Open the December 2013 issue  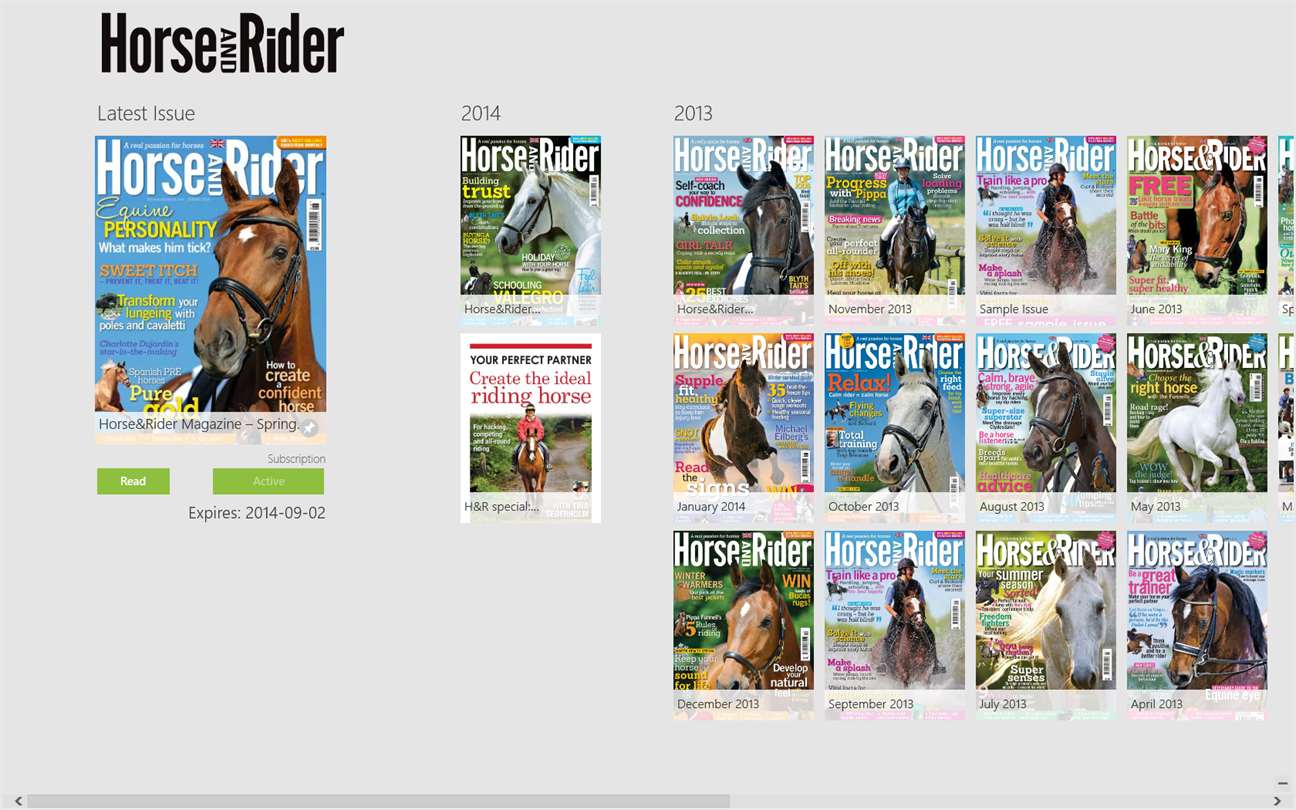tap(743, 625)
